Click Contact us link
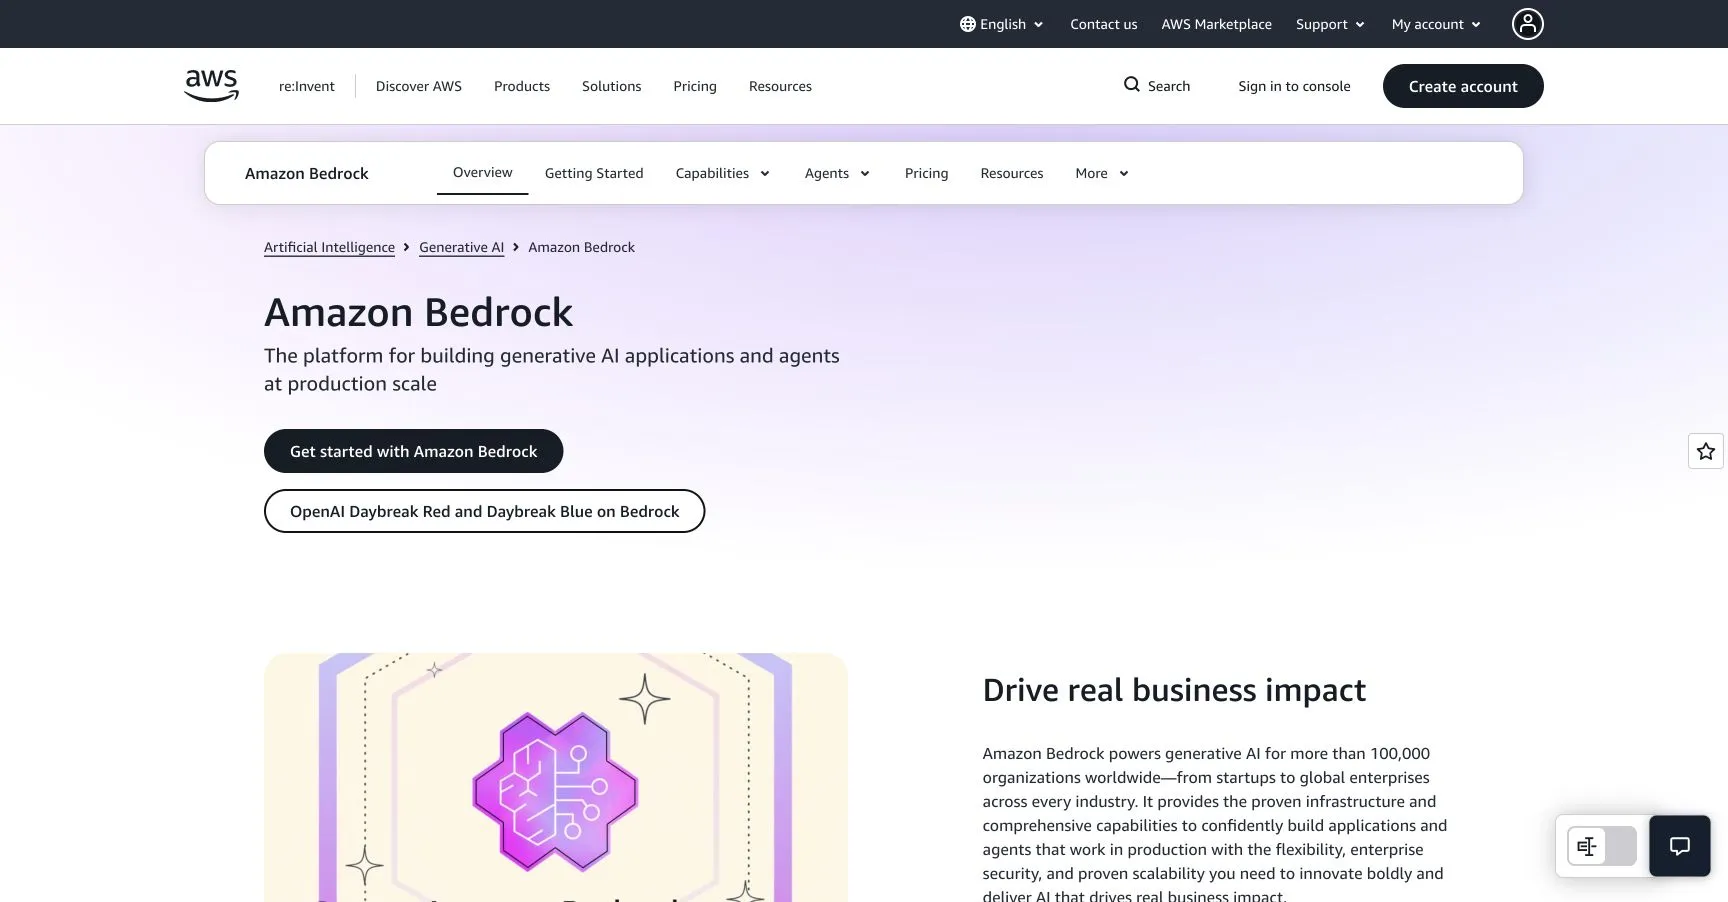 [x=1104, y=24]
